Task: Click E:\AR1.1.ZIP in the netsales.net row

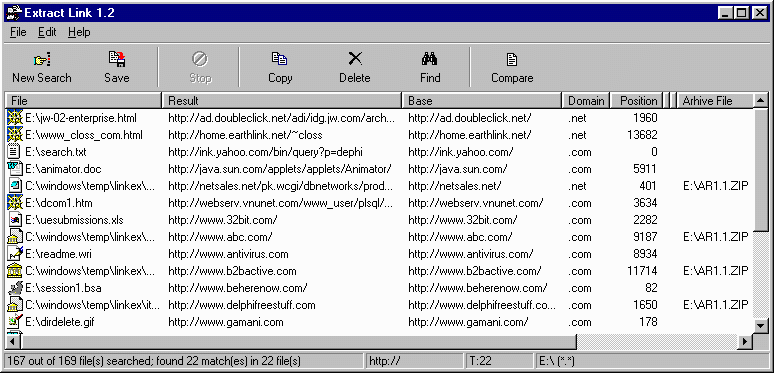Action: [716, 186]
